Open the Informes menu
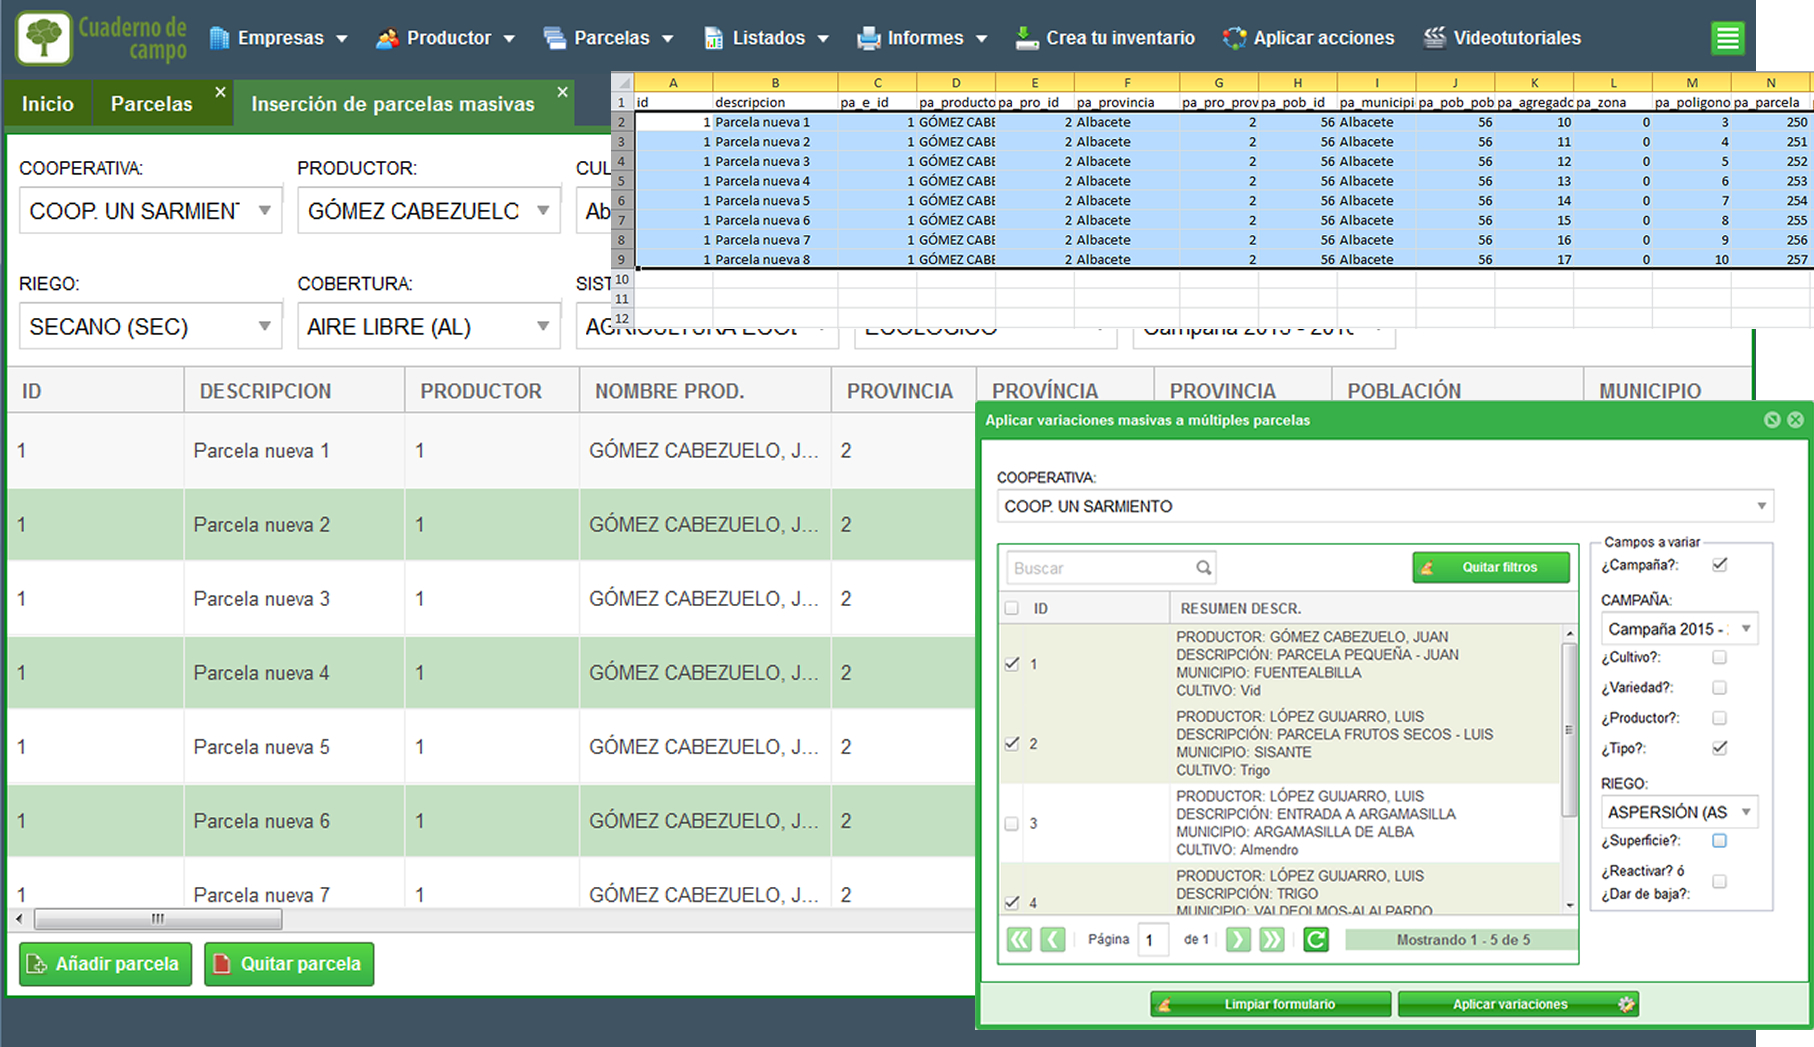Screen dimensions: 1814x1047 (x=923, y=38)
